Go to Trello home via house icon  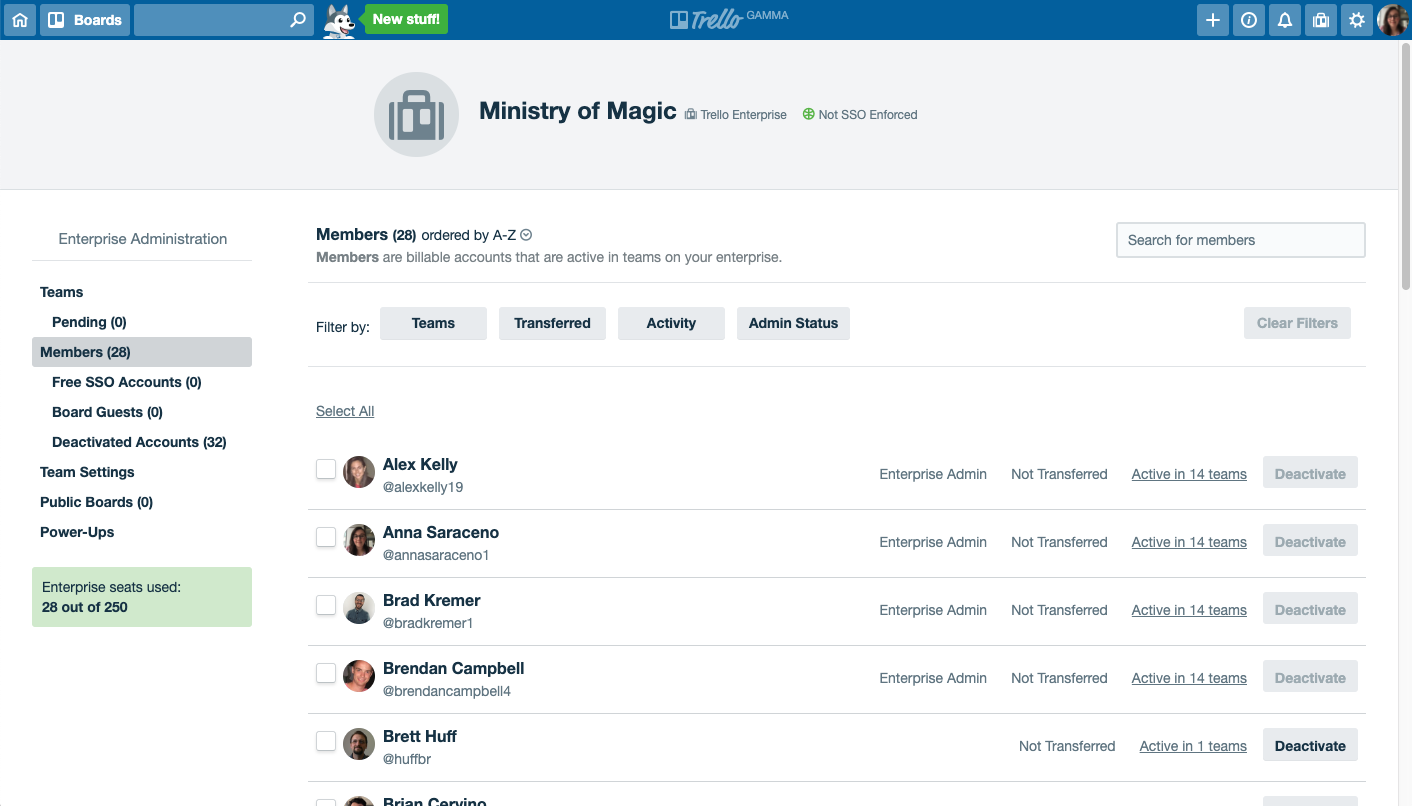pos(20,20)
